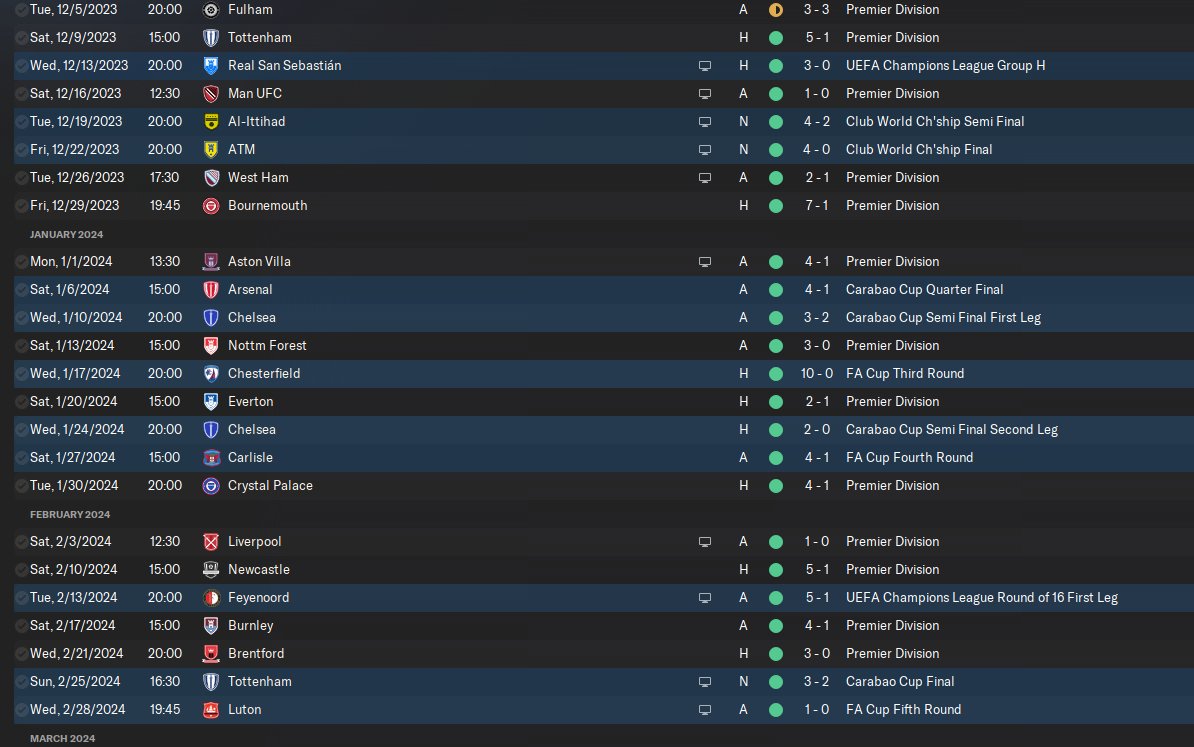
Task: Select the Carabao Cup Final competition link
Action: point(899,682)
